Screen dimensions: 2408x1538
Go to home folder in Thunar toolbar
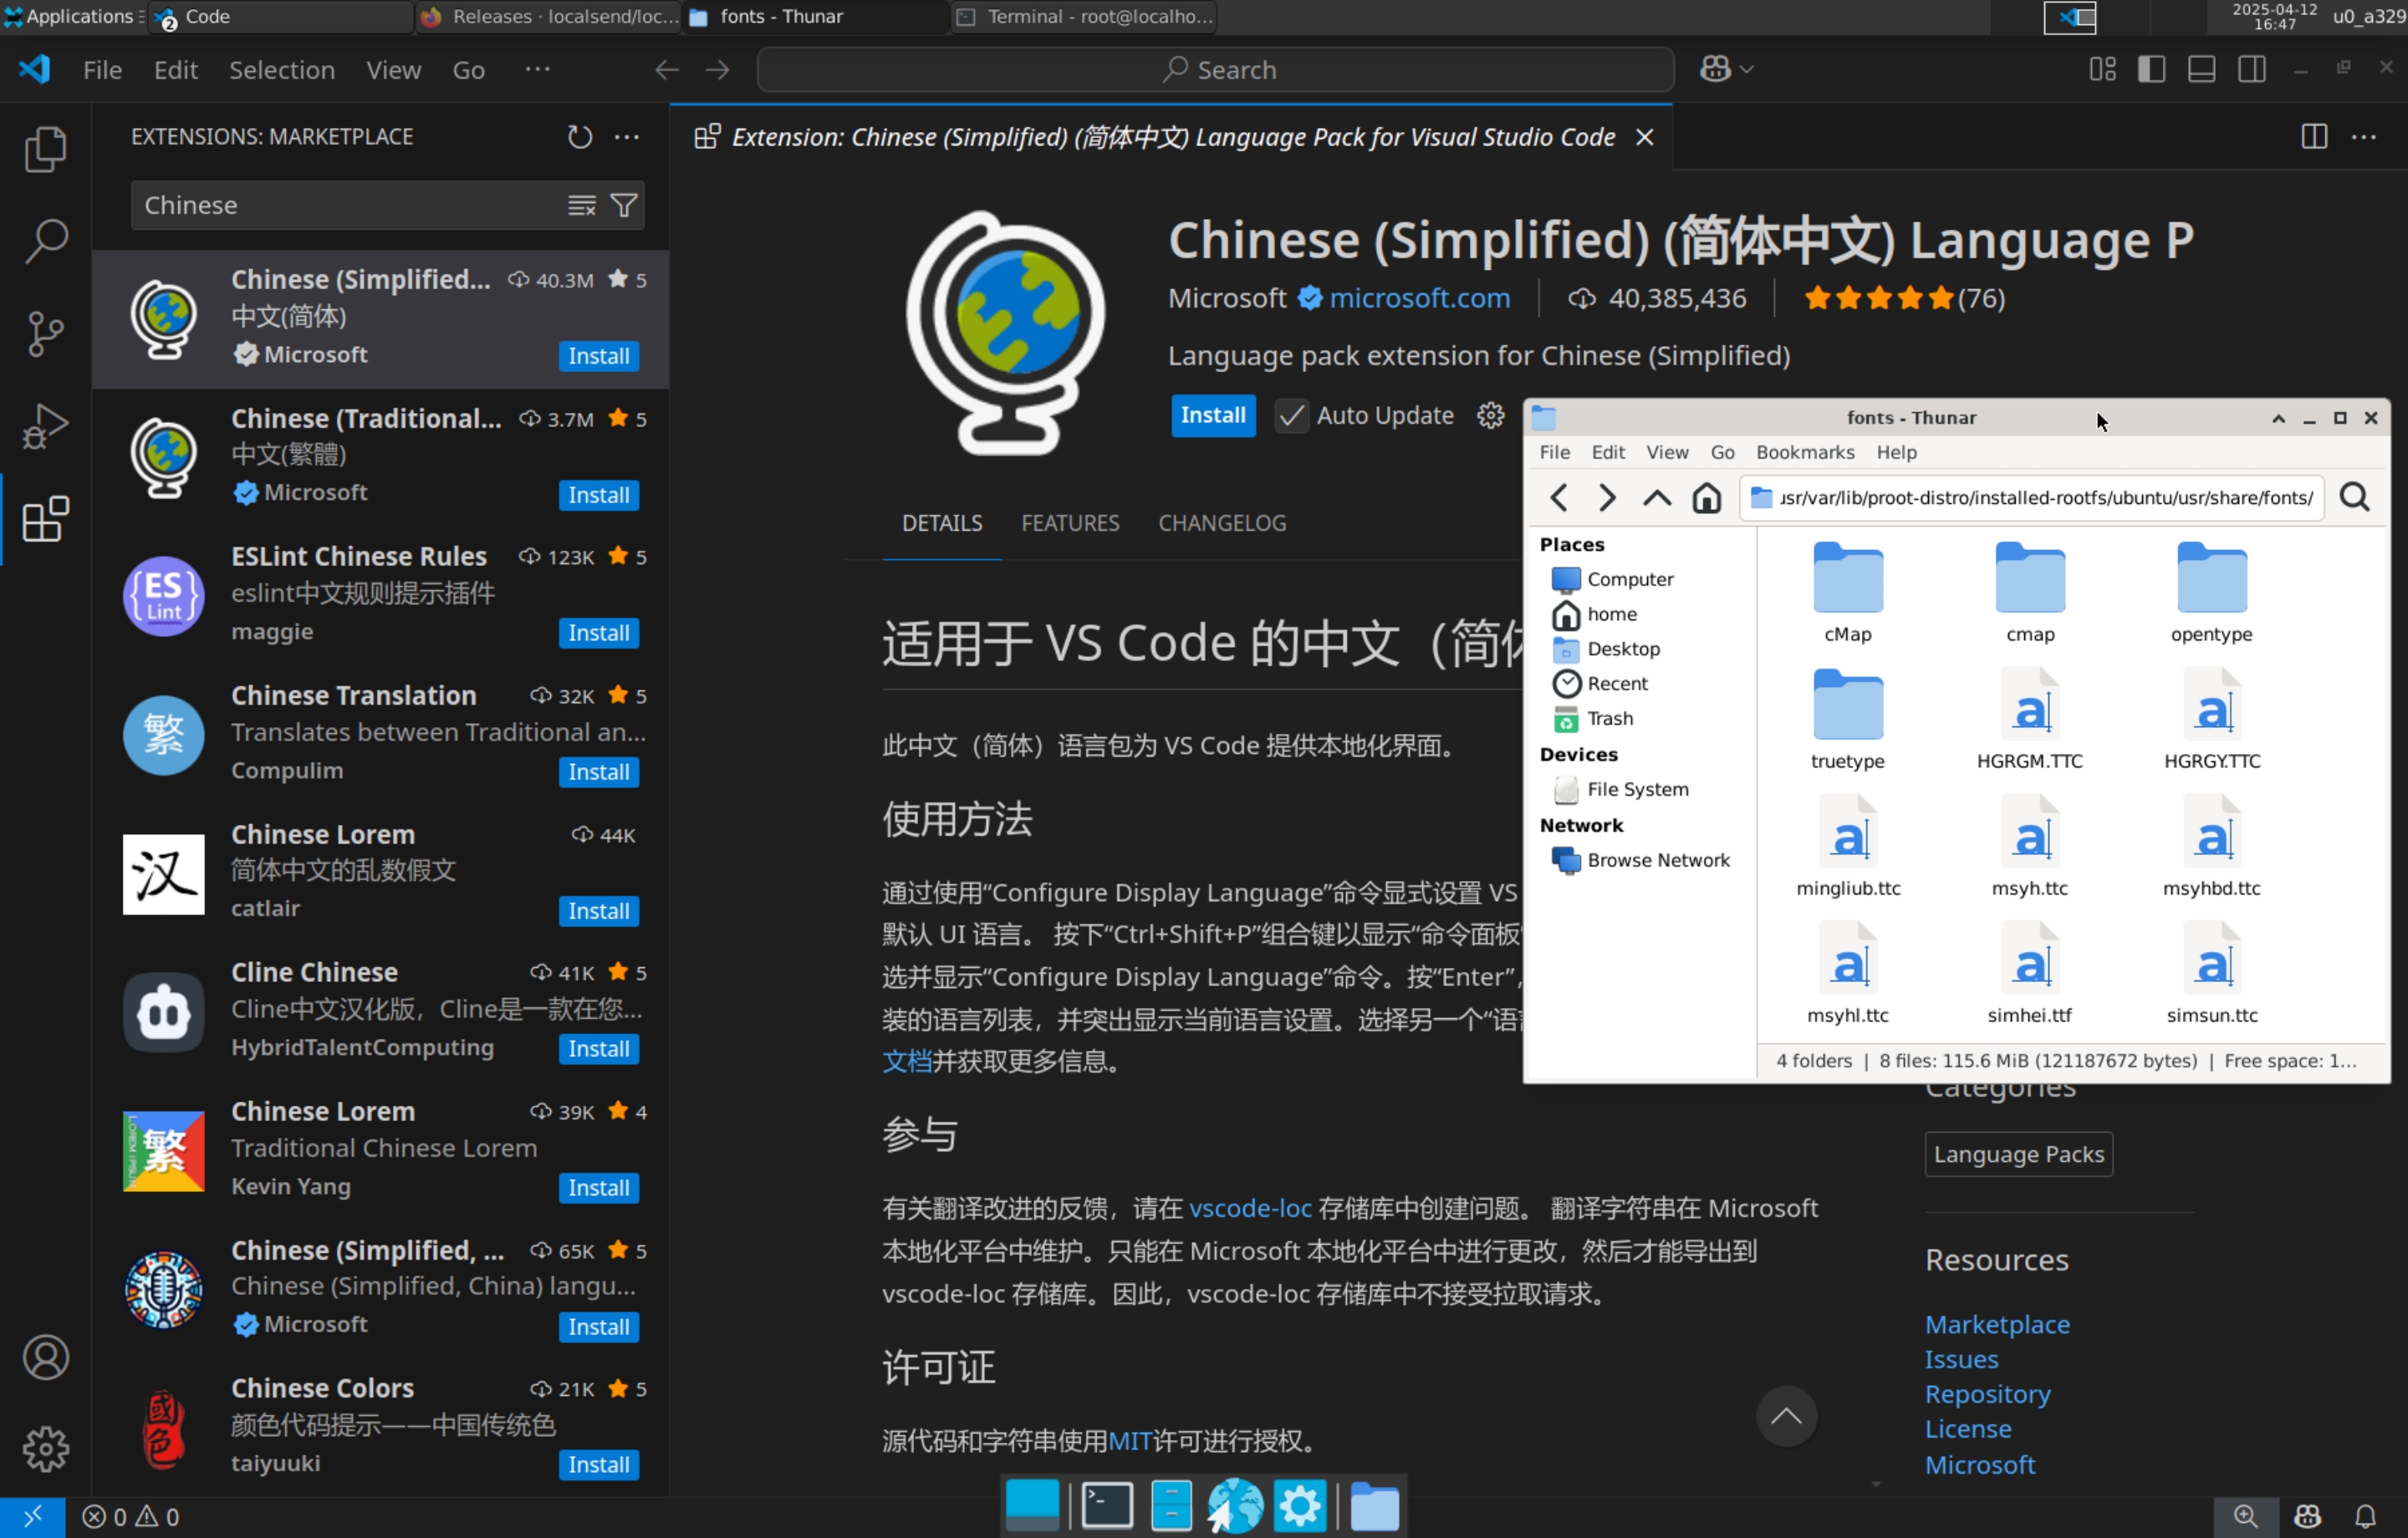pyautogui.click(x=1706, y=497)
